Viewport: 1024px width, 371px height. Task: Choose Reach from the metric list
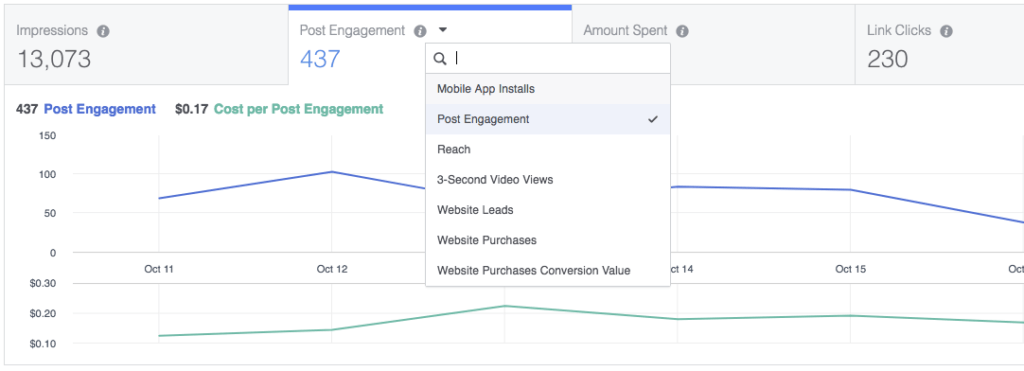548,150
